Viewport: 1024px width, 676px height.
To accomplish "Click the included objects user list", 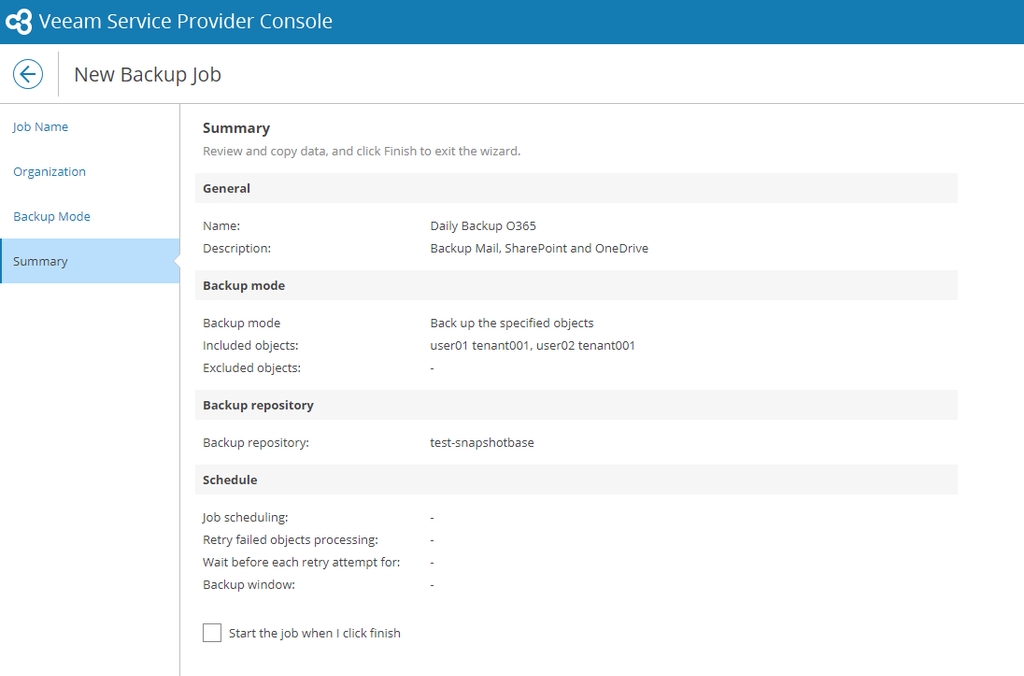I will 532,346.
